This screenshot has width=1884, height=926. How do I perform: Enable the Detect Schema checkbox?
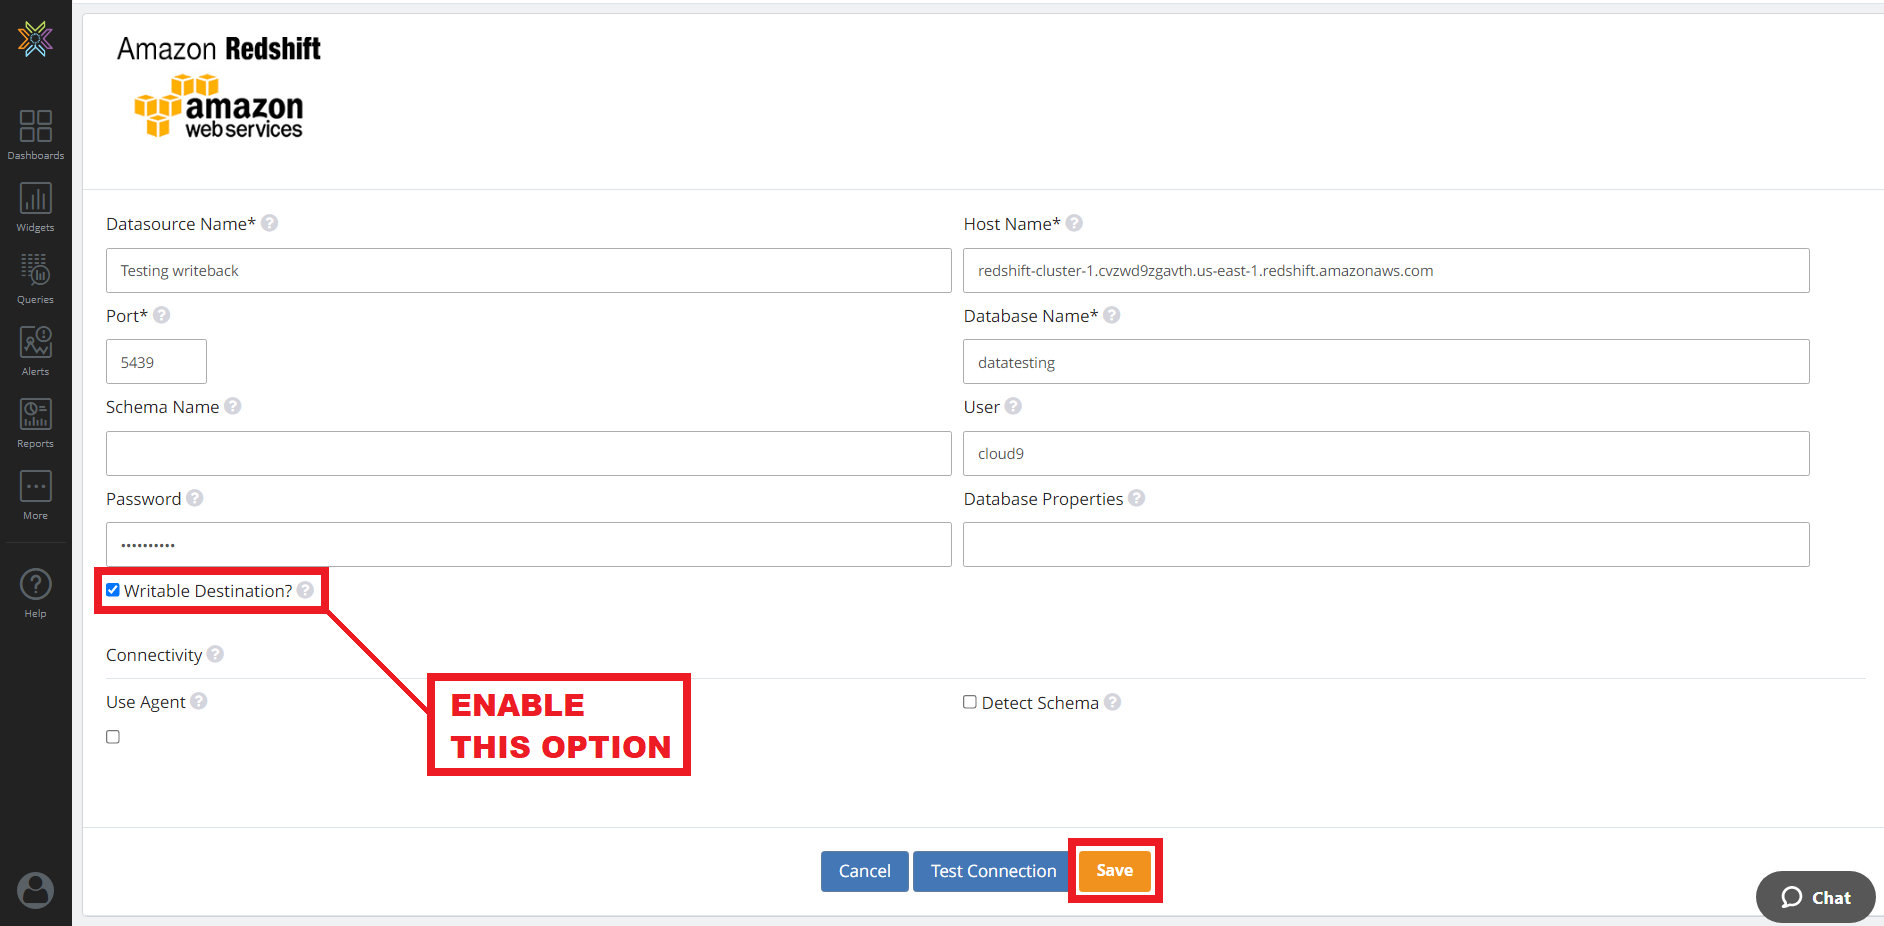[969, 702]
